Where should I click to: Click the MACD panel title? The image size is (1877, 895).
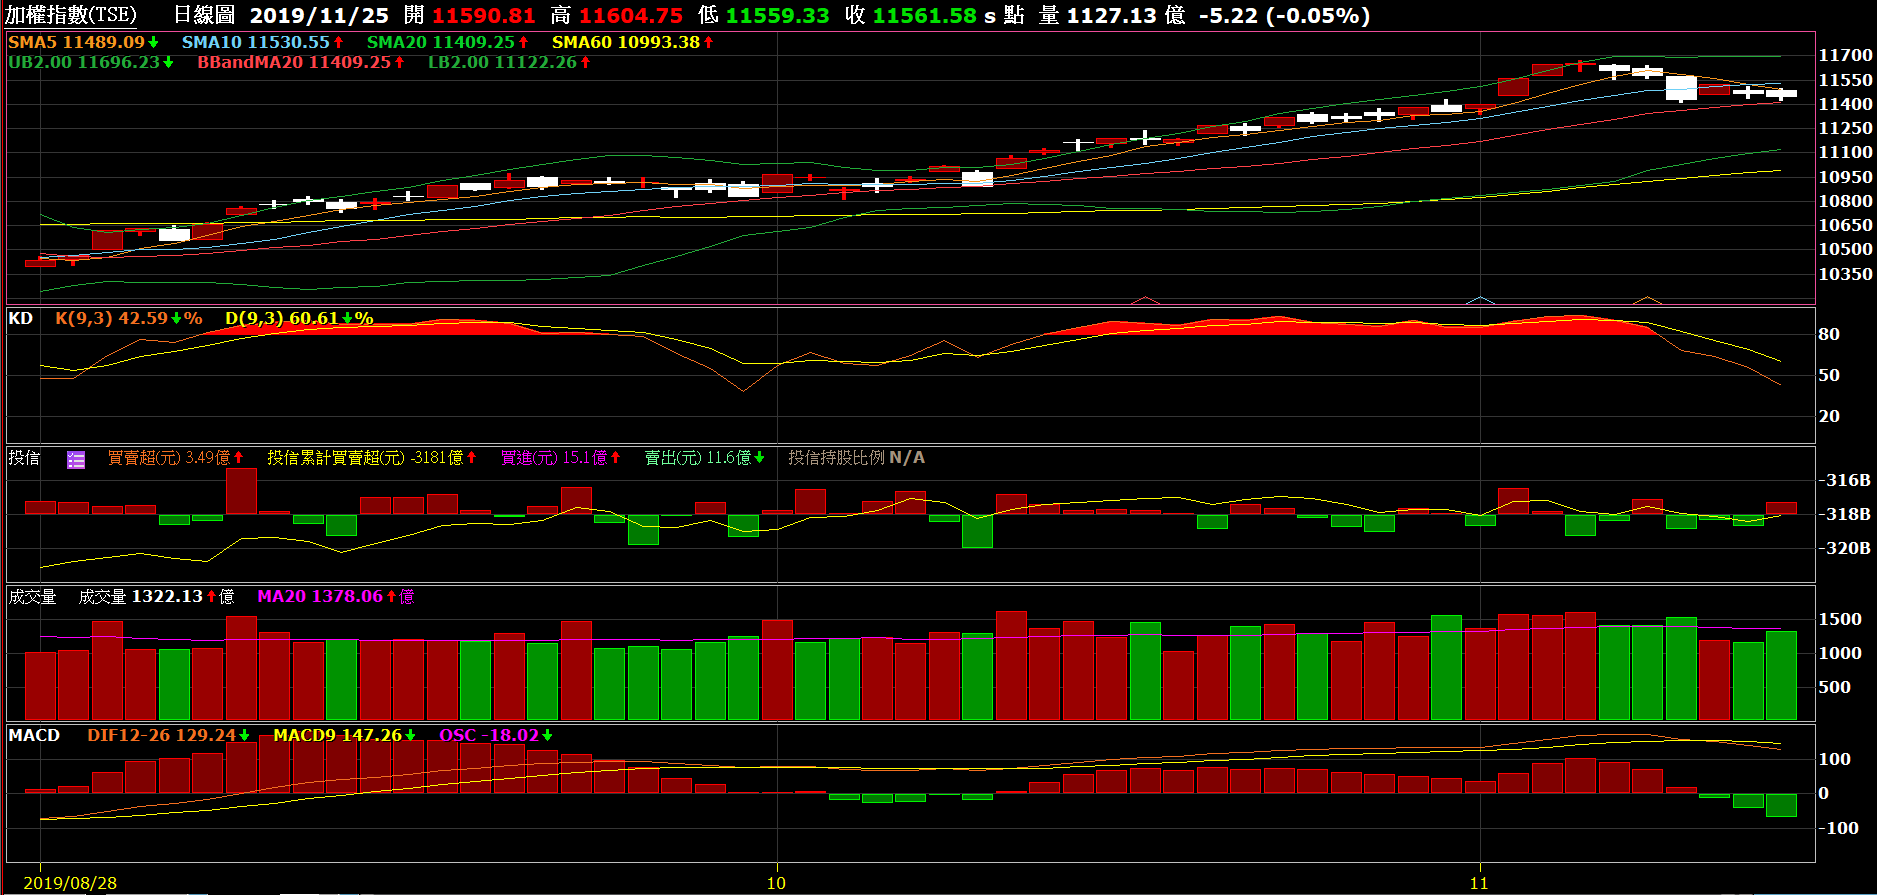[x=34, y=735]
